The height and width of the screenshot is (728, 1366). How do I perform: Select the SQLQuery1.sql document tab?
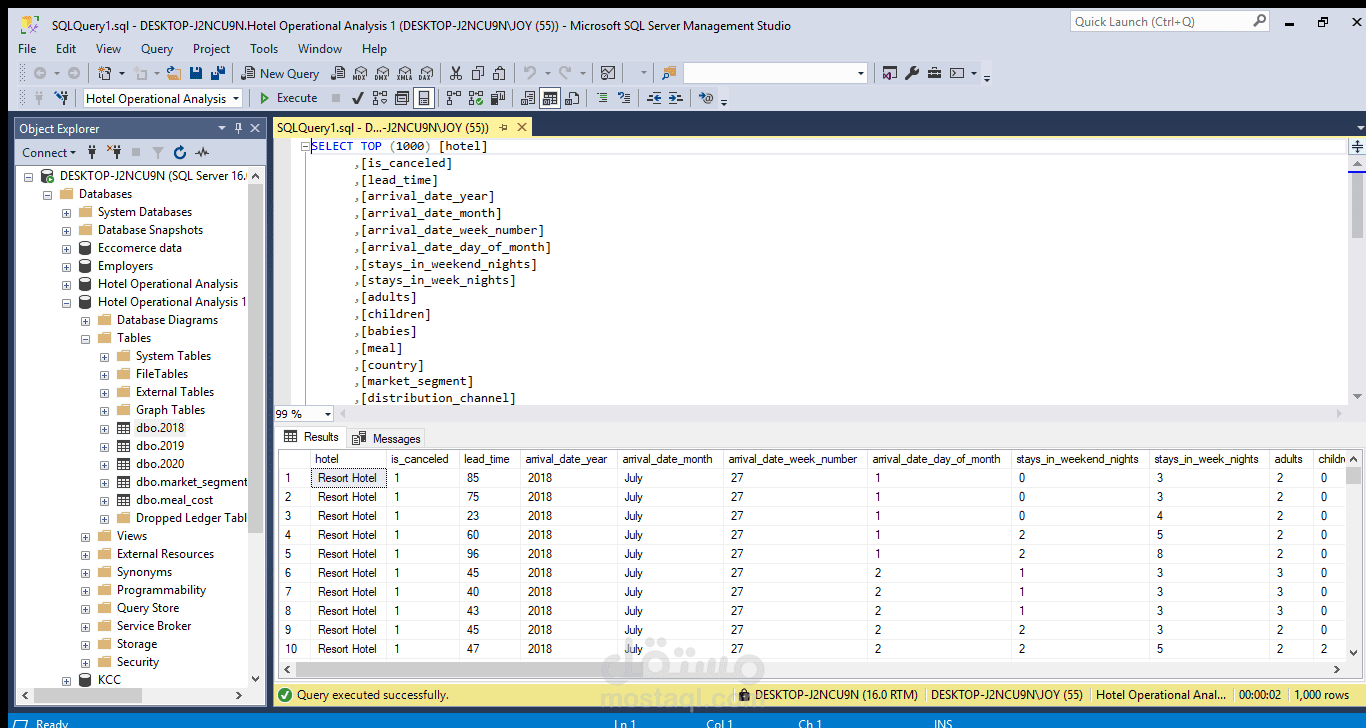pos(382,127)
